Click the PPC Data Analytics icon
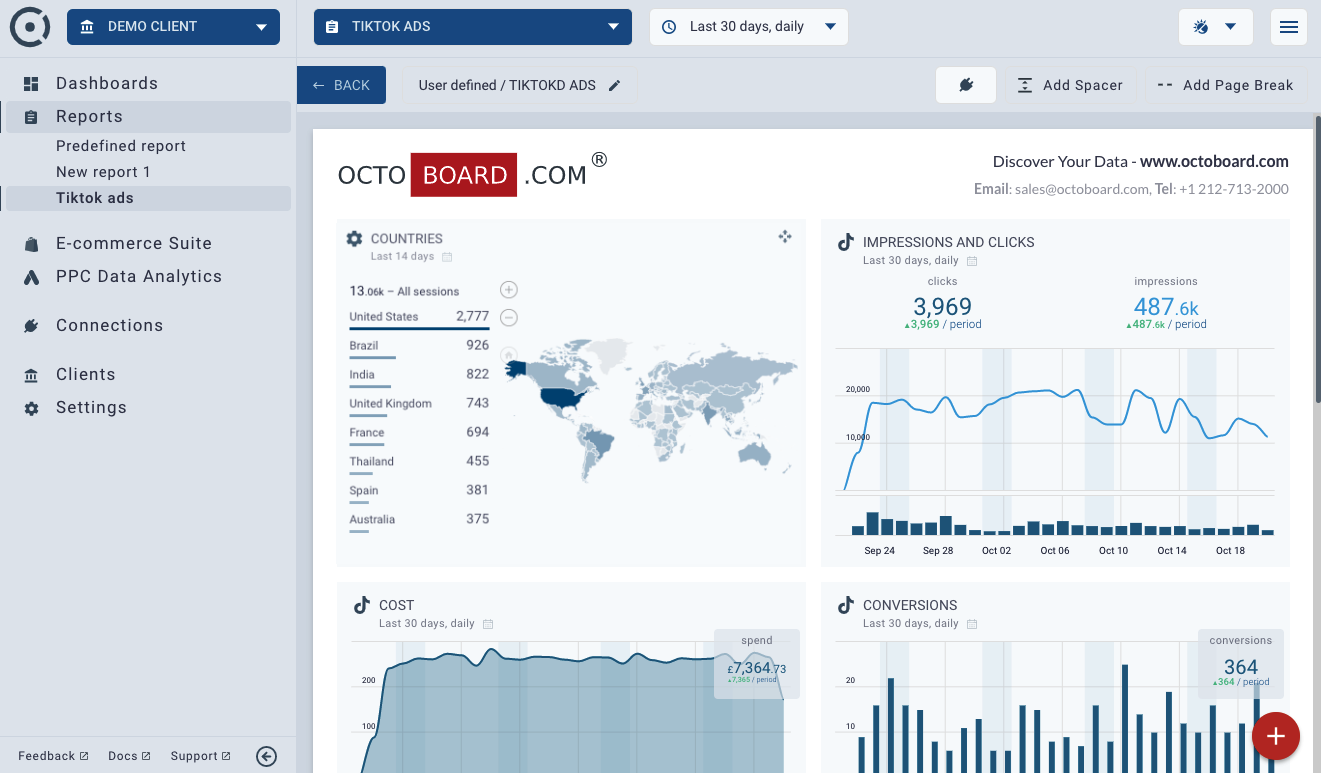Screen dimensions: 1321x773 point(31,277)
